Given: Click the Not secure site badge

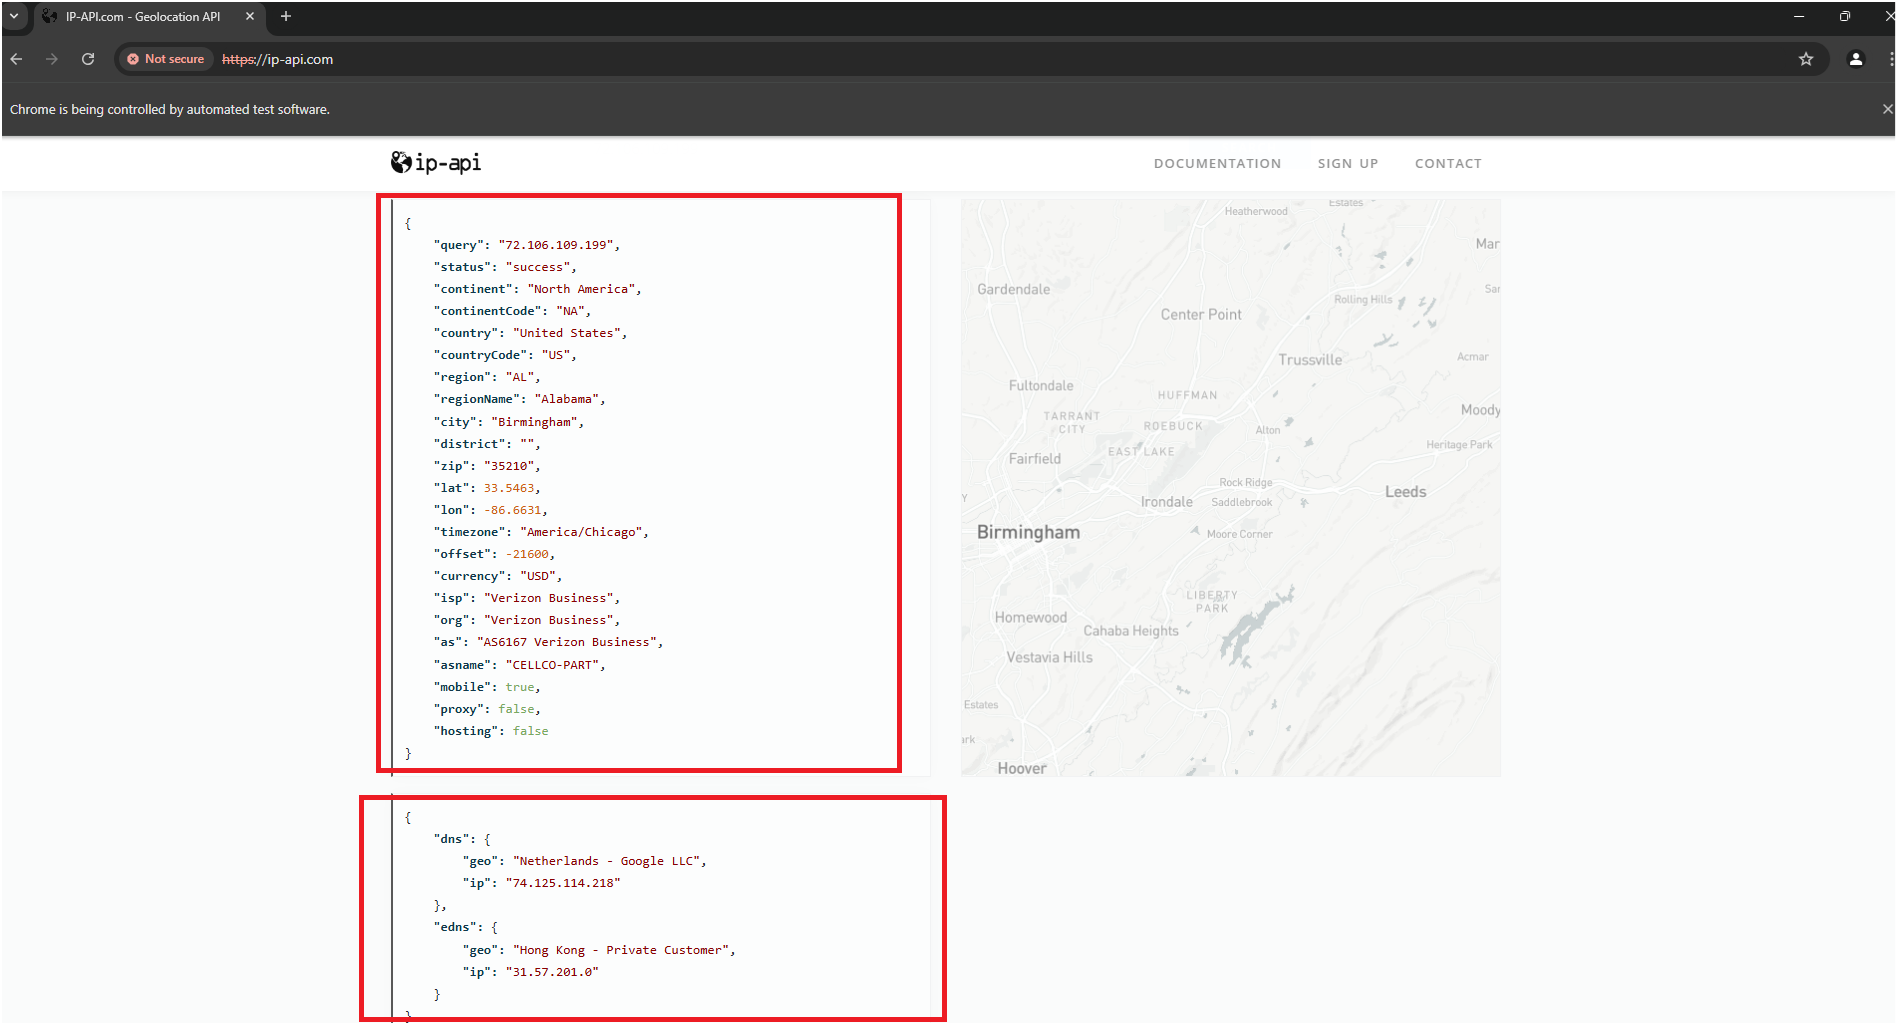Looking at the screenshot, I should point(166,59).
